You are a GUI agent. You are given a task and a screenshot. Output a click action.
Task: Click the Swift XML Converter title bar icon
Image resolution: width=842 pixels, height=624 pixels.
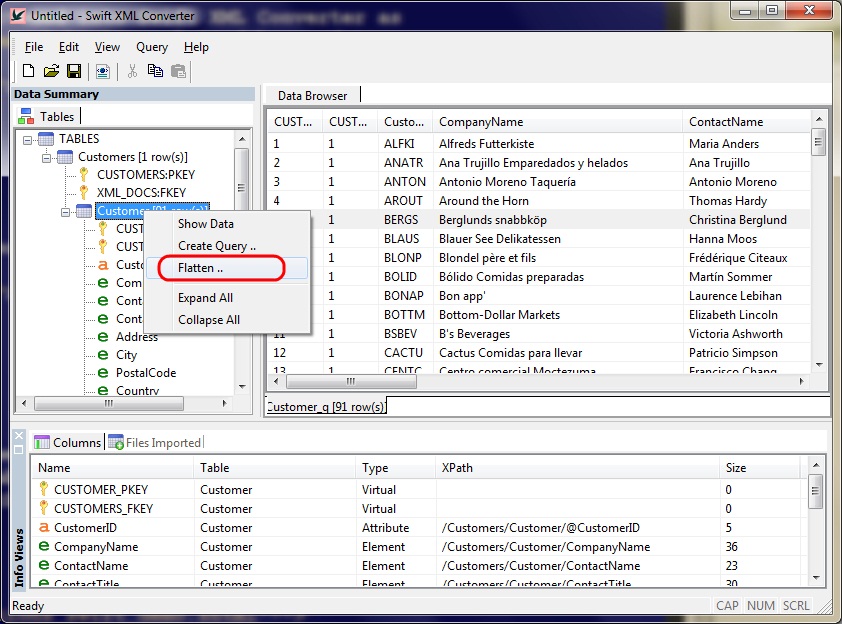18,16
